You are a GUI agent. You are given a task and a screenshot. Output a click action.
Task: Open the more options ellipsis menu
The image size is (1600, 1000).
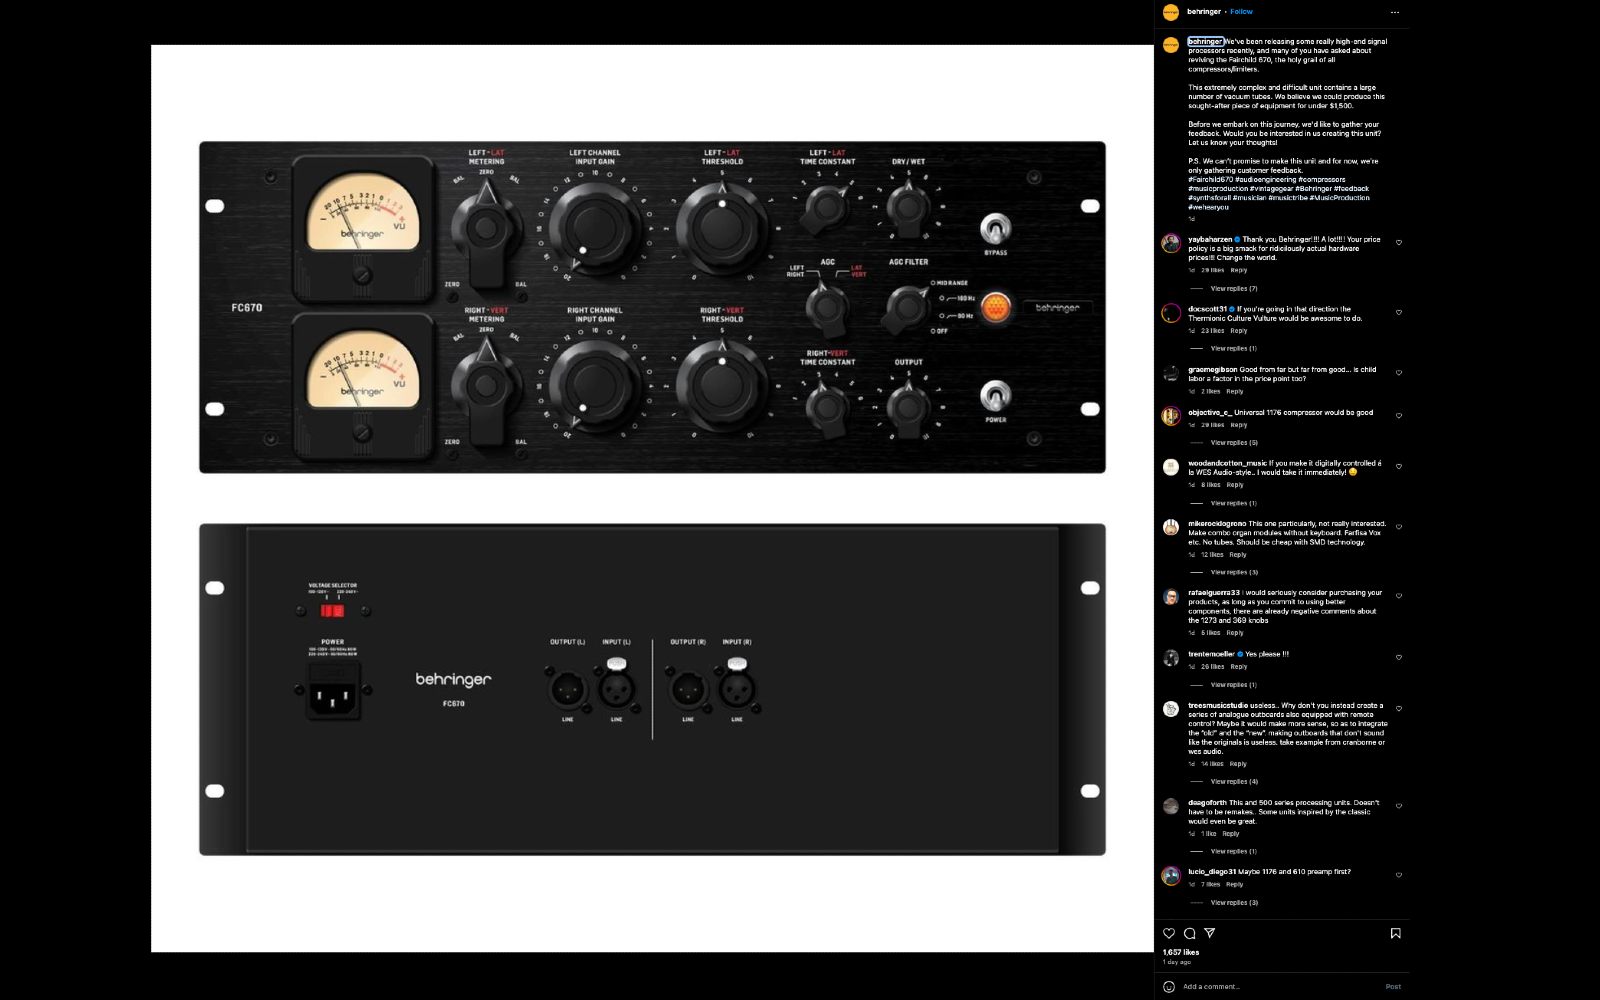click(x=1394, y=12)
